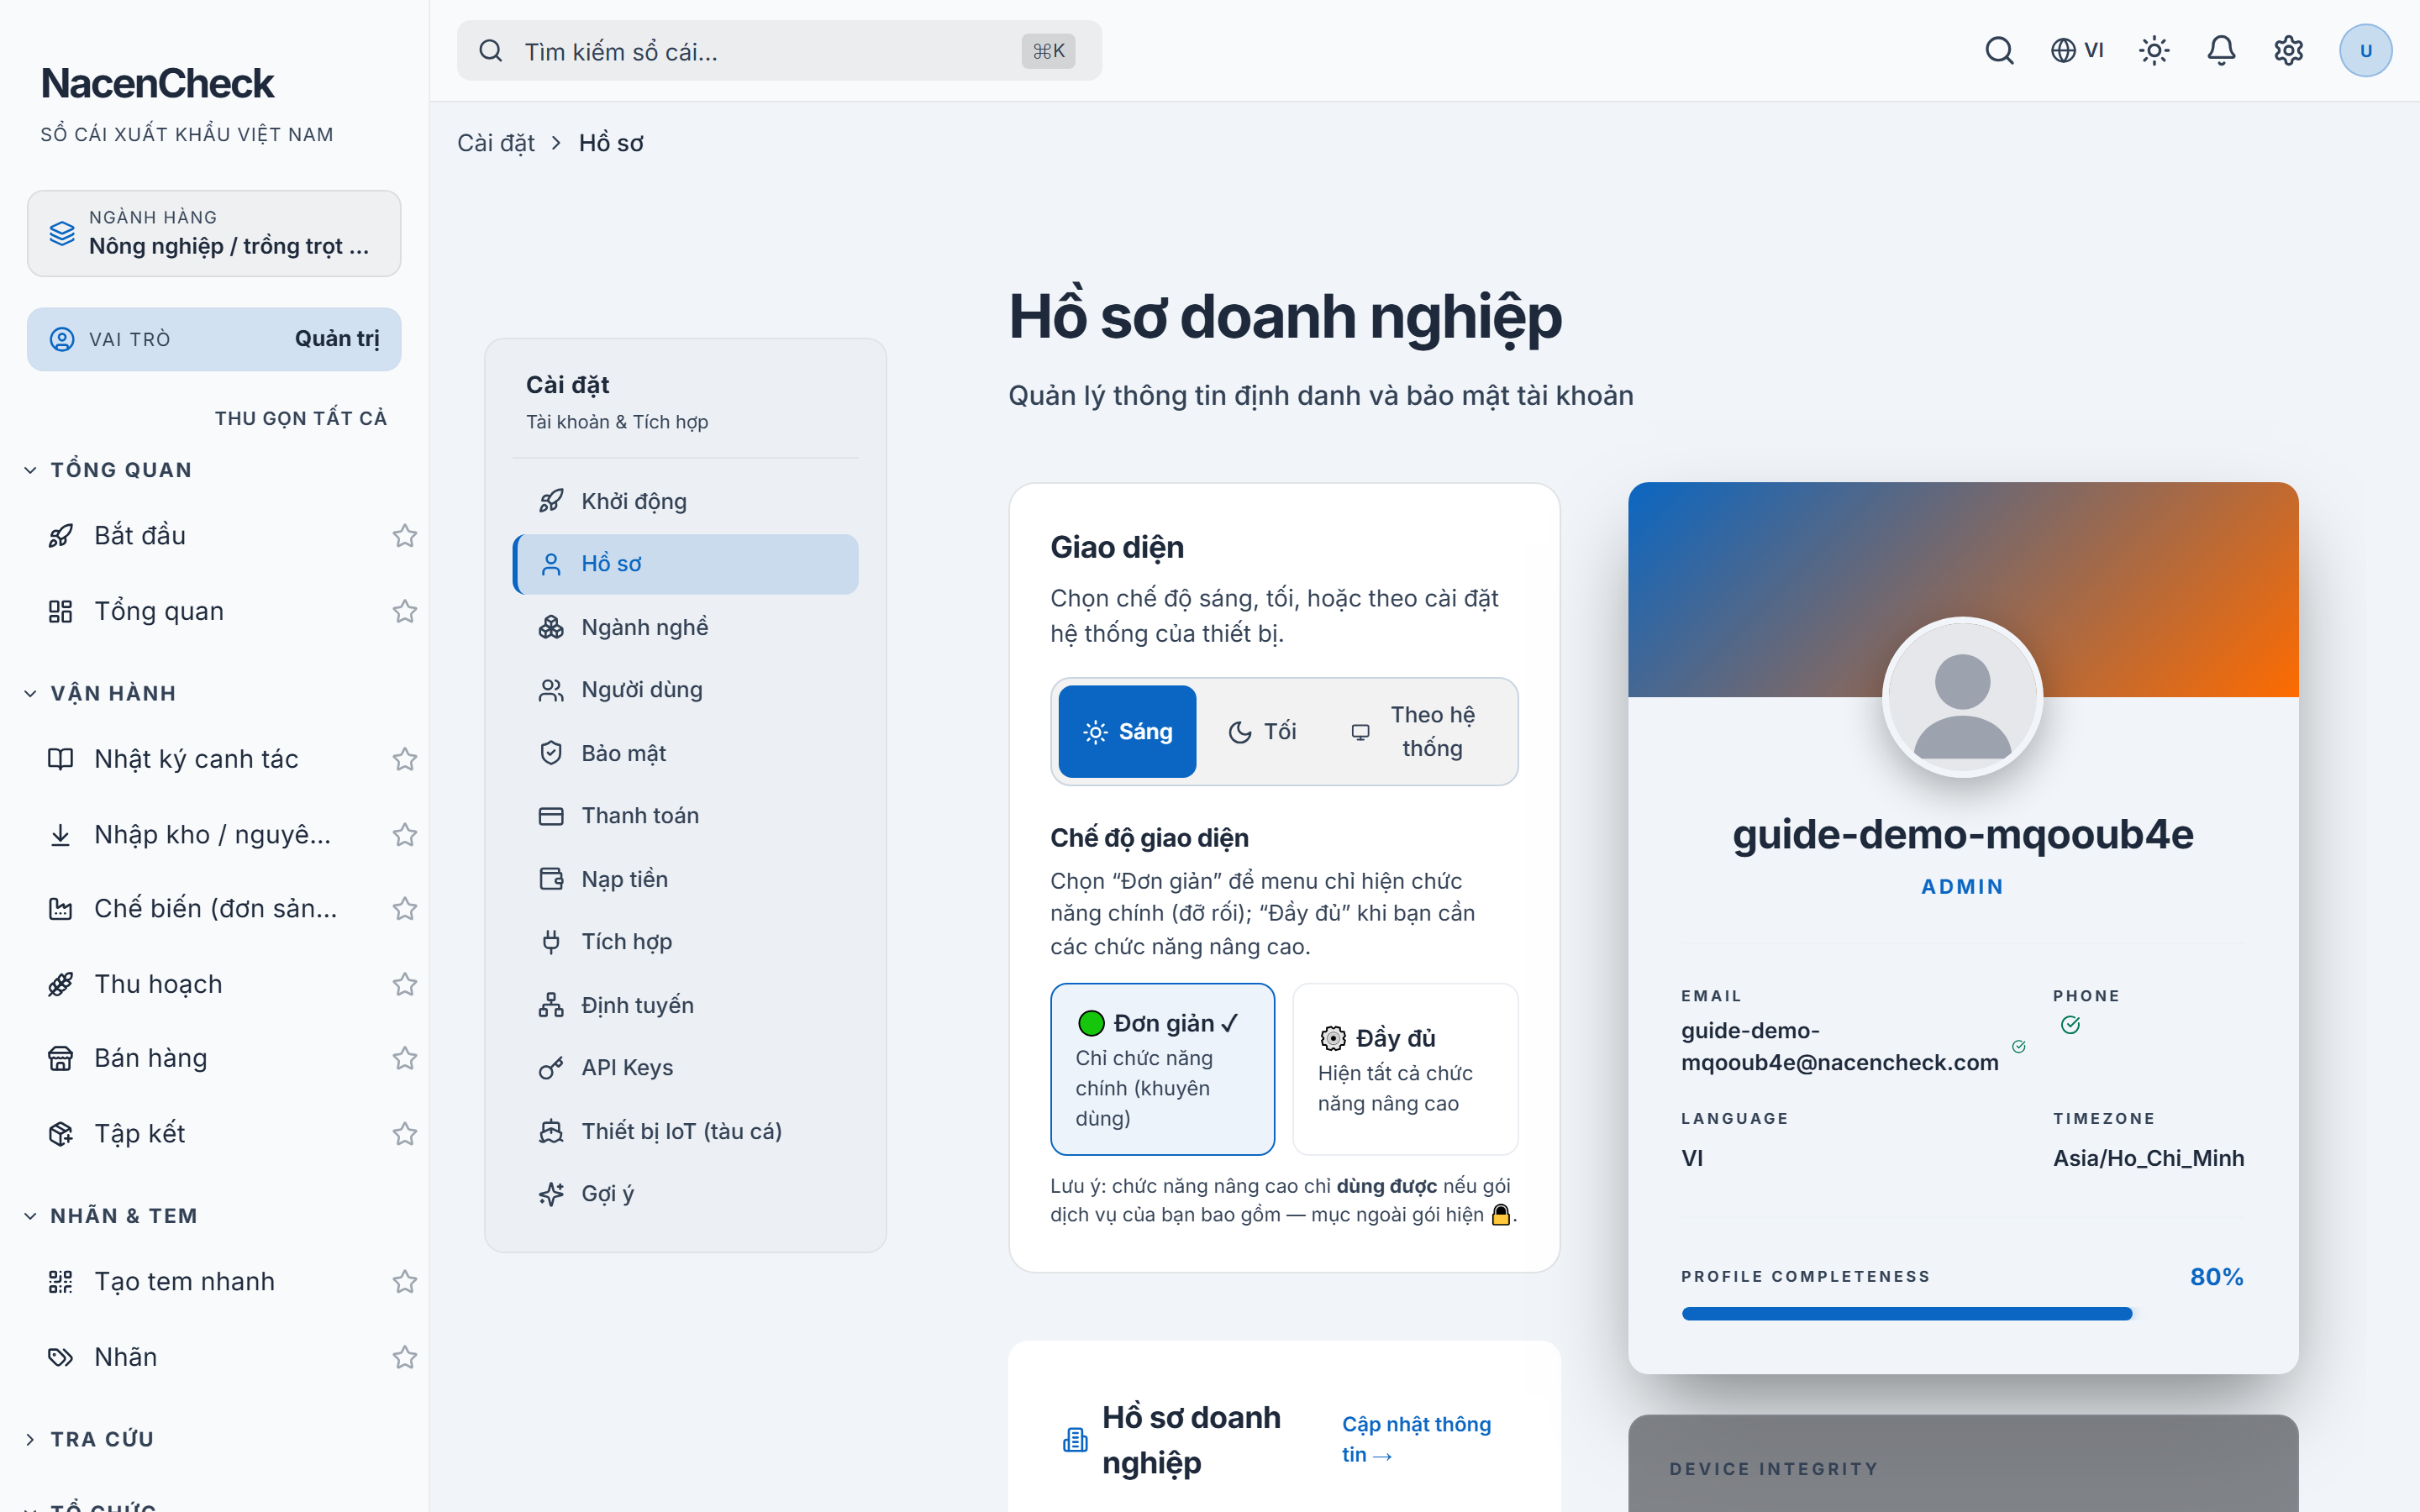The height and width of the screenshot is (1512, 2420).
Task: Click the Nạp tiền wallet icon
Action: 551,879
